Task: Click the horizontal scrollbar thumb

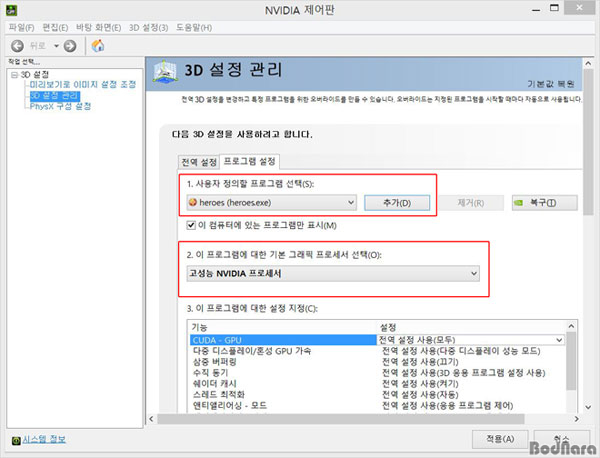Action: click(341, 419)
